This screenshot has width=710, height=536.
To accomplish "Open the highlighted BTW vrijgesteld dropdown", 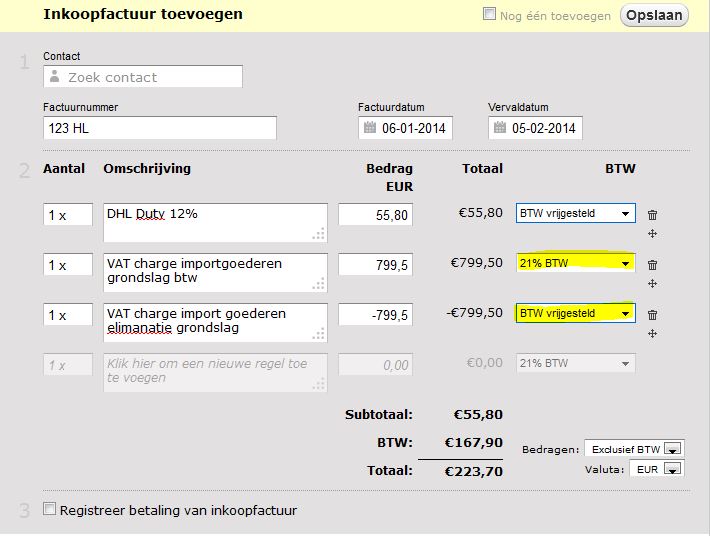I will pos(575,313).
